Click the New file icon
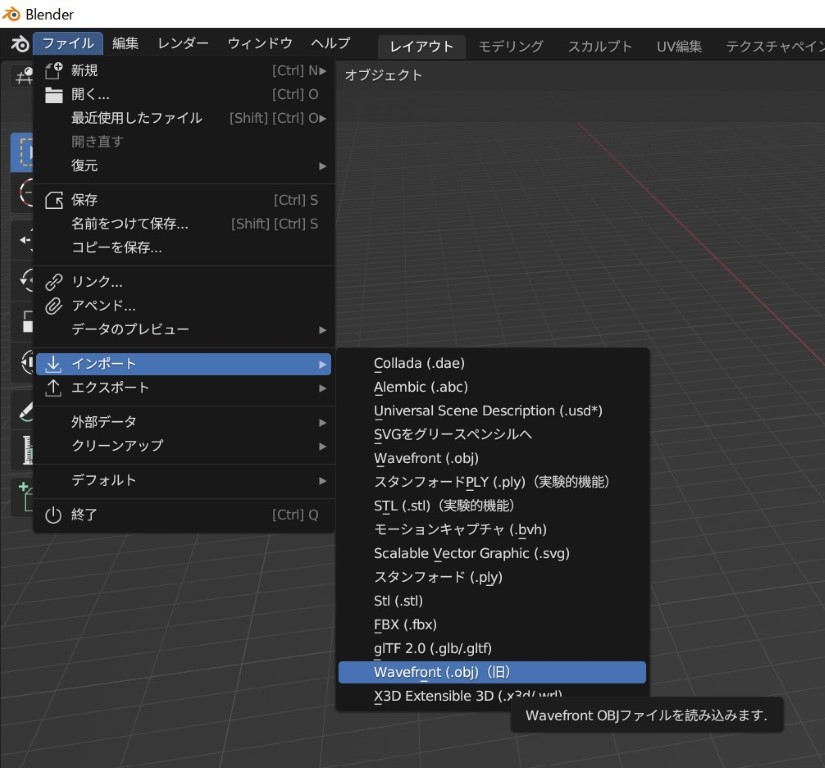 54,71
